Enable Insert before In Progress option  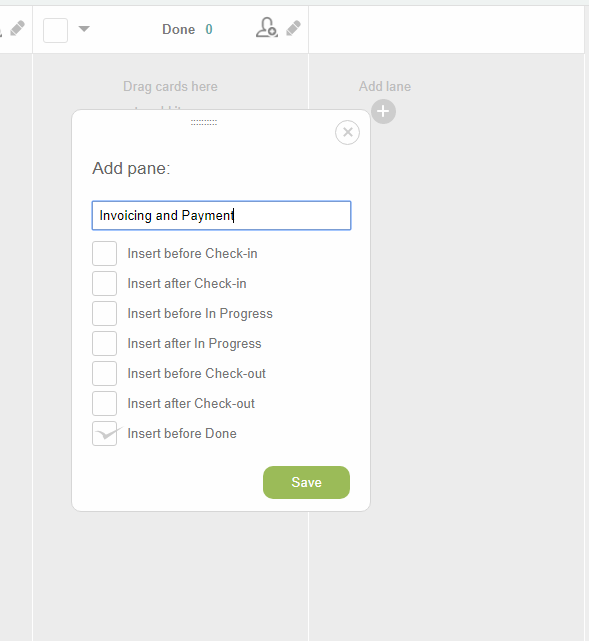click(104, 314)
